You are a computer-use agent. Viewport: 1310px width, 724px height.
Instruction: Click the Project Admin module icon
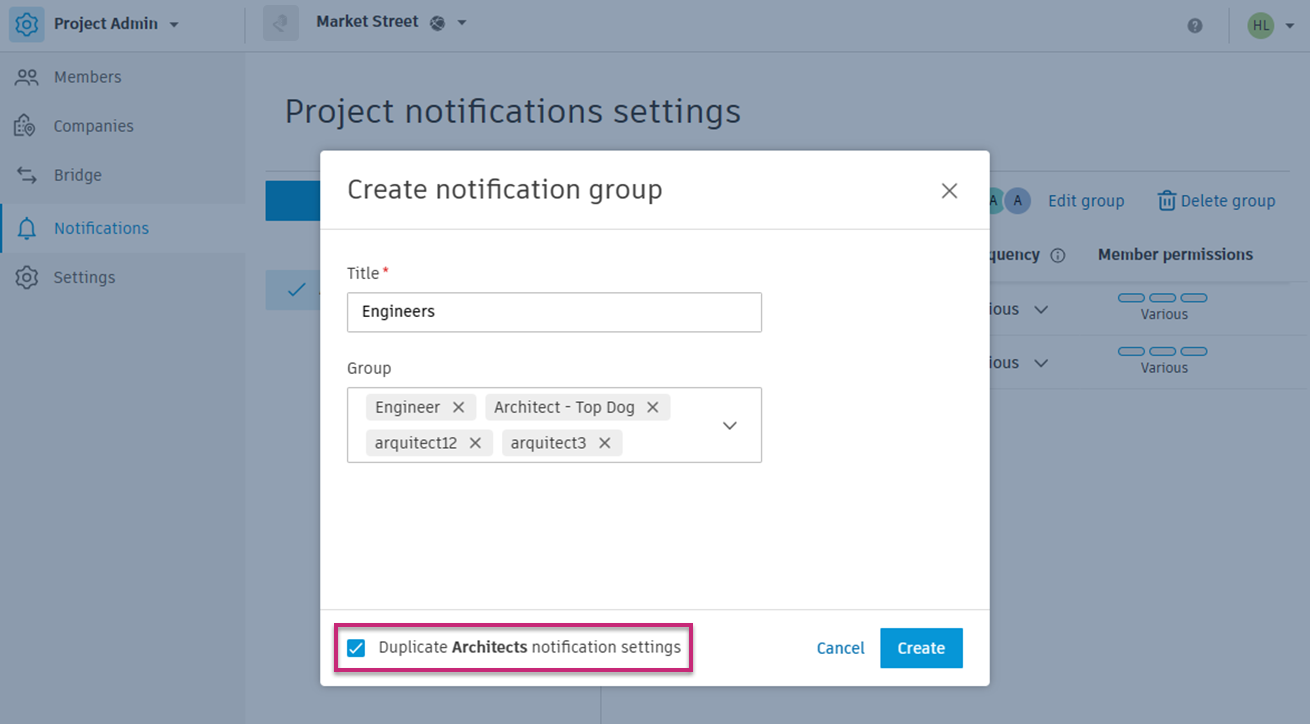click(27, 22)
